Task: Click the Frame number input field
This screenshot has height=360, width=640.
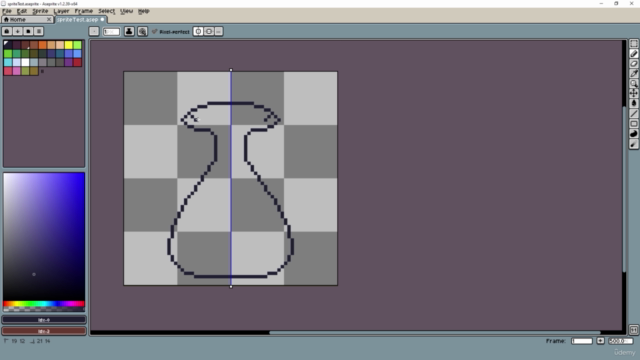Action: [x=582, y=341]
